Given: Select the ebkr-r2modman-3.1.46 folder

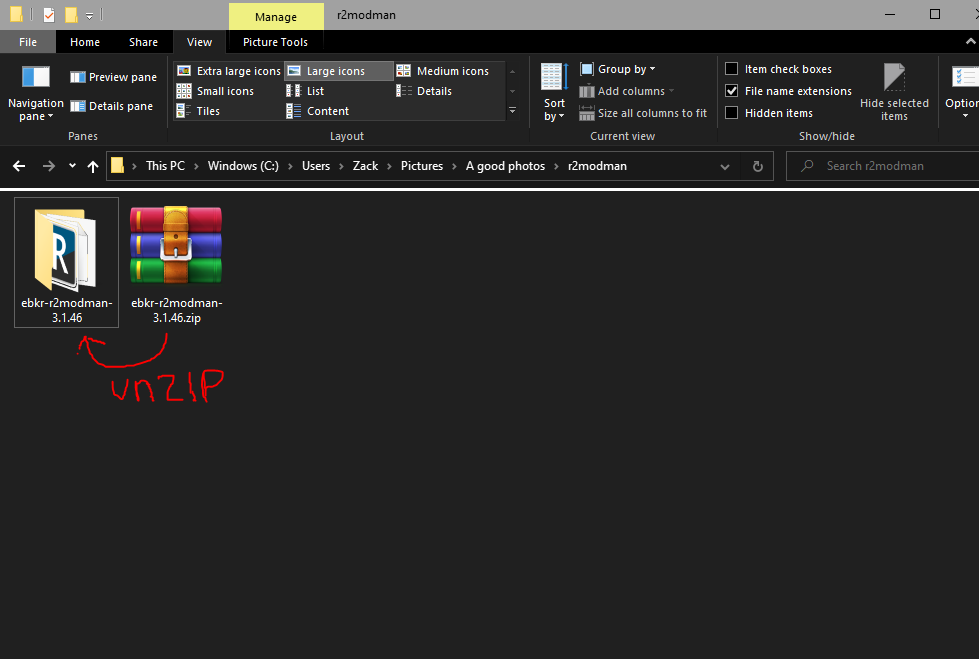Looking at the screenshot, I should [x=67, y=262].
